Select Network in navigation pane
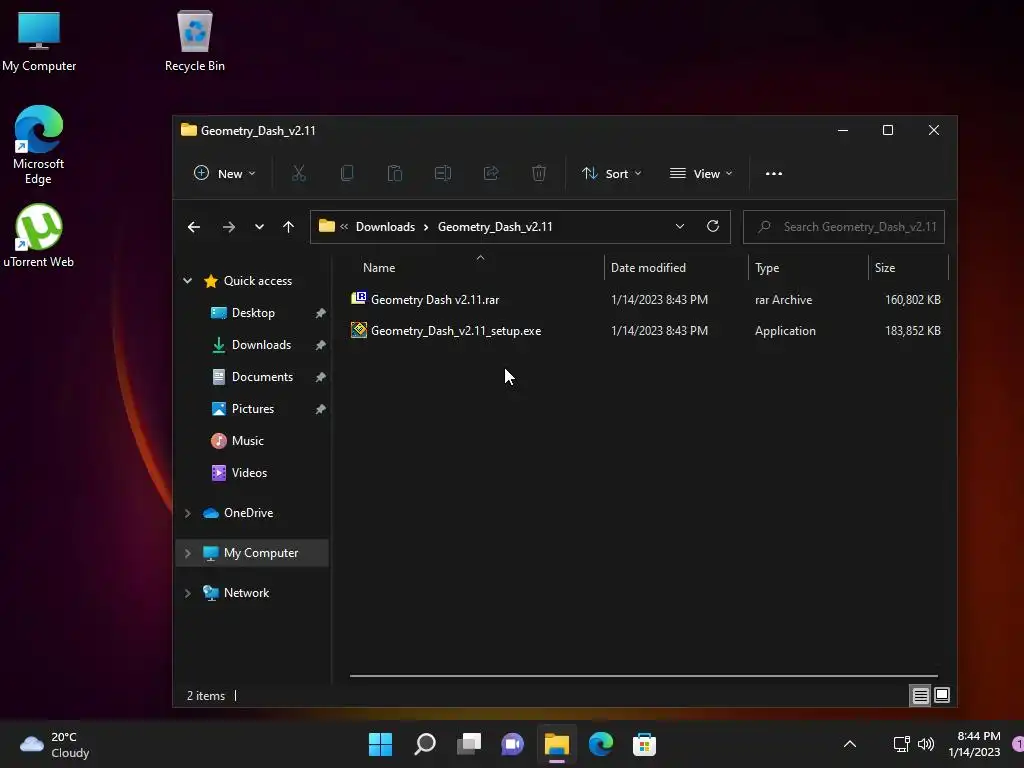The image size is (1024, 768). [246, 593]
